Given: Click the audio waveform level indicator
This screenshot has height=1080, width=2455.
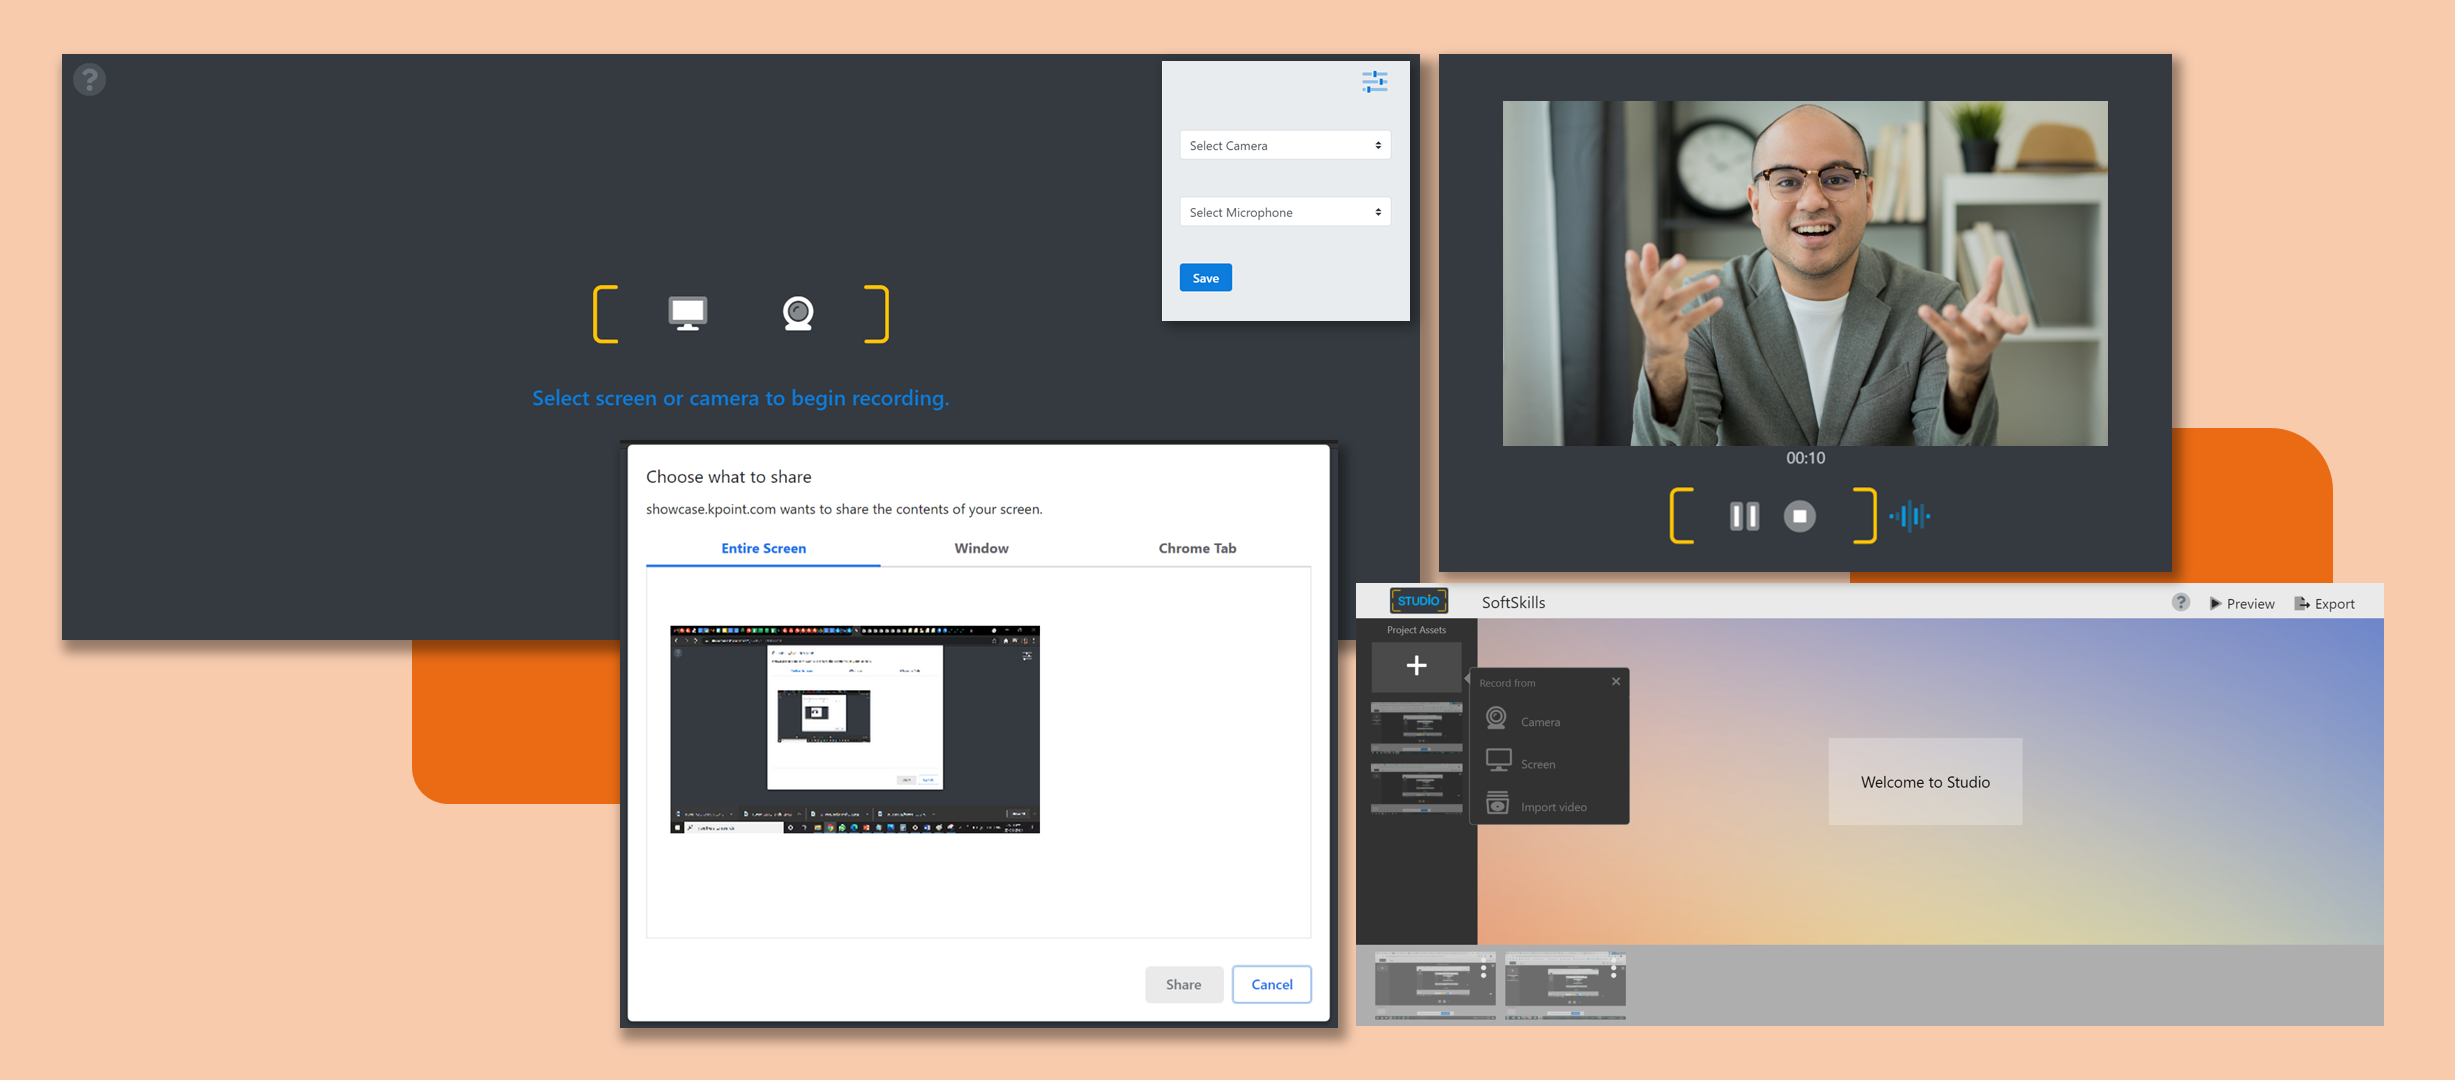Looking at the screenshot, I should pos(1909,516).
